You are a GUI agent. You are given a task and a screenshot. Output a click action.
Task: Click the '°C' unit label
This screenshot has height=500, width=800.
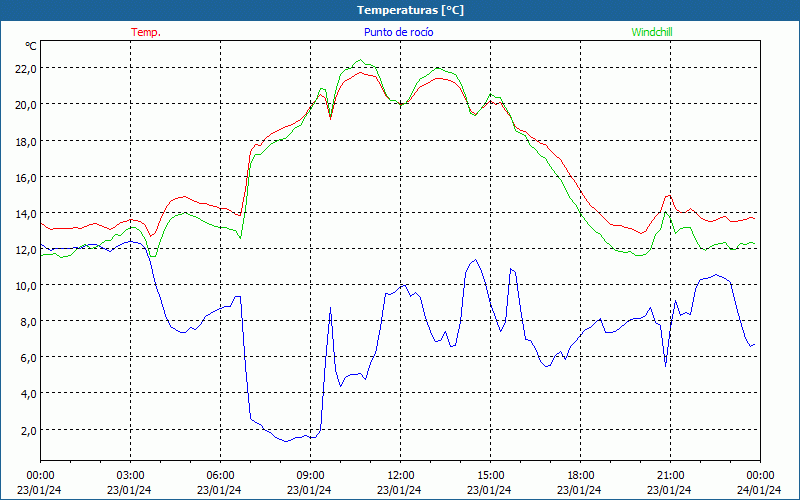click(x=31, y=46)
